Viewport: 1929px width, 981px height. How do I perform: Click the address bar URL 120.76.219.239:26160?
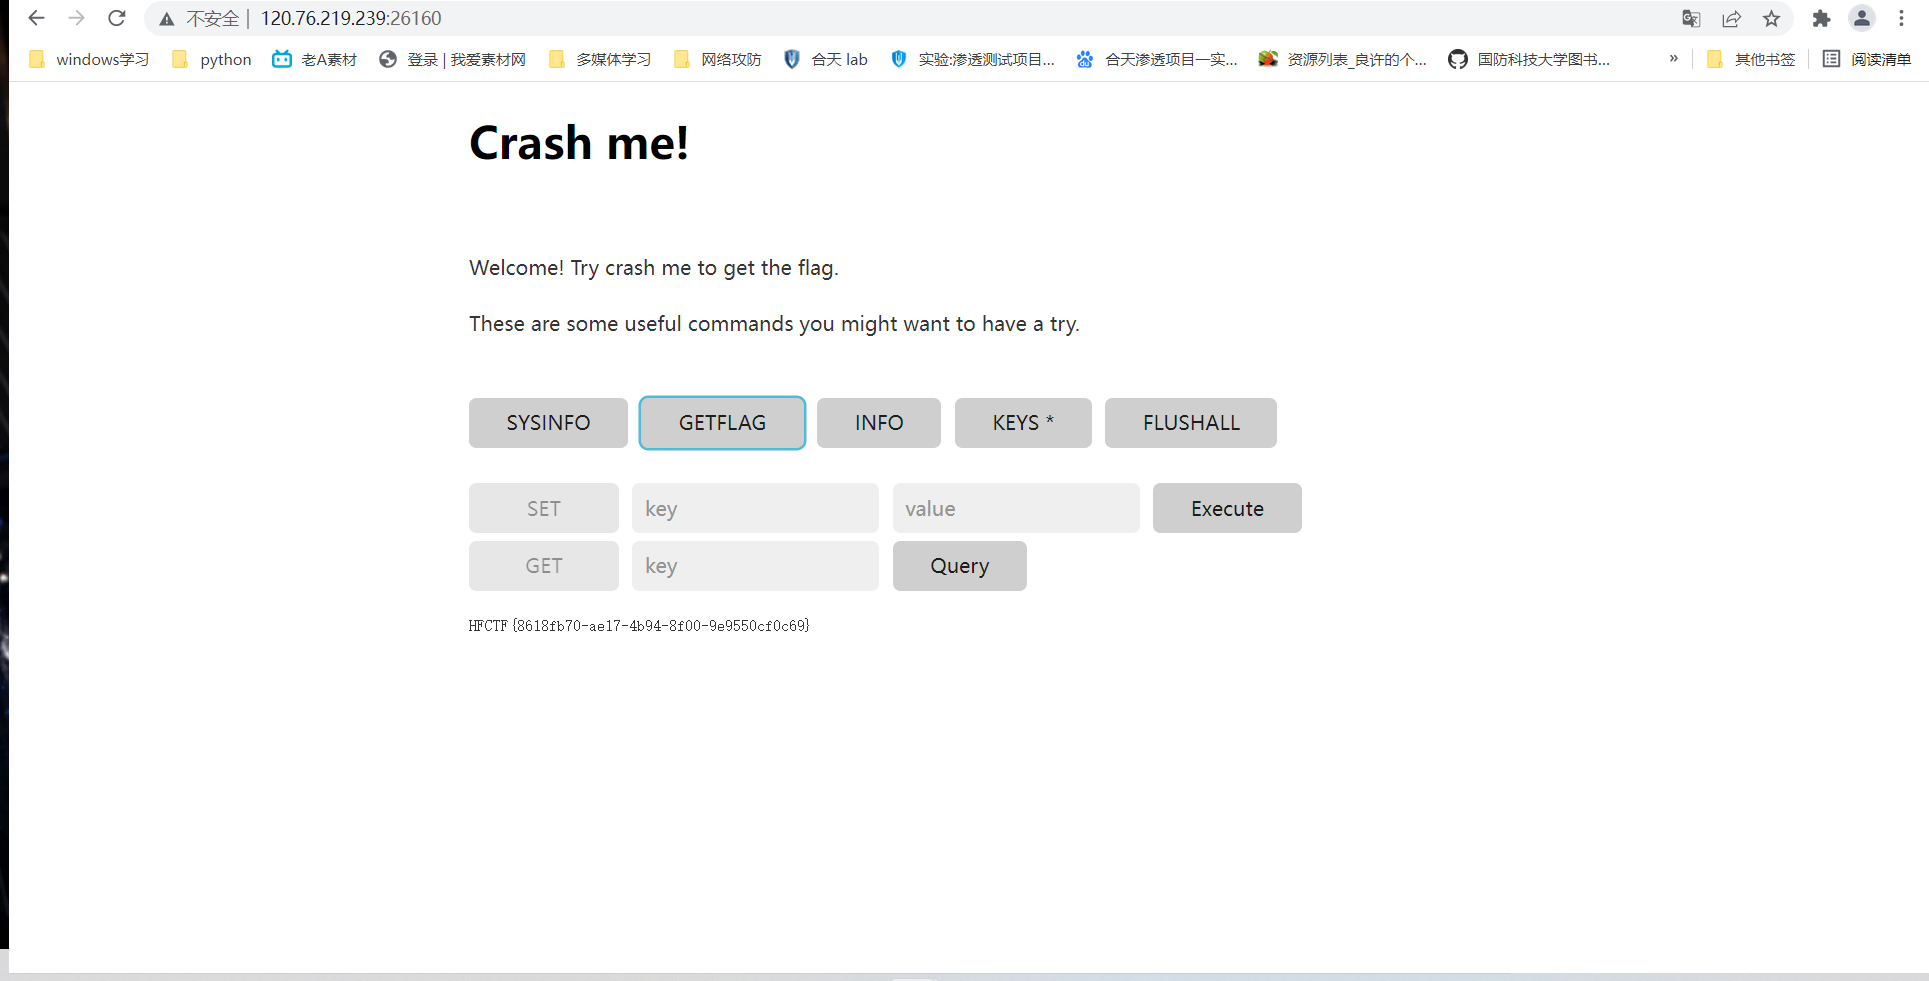coord(351,18)
